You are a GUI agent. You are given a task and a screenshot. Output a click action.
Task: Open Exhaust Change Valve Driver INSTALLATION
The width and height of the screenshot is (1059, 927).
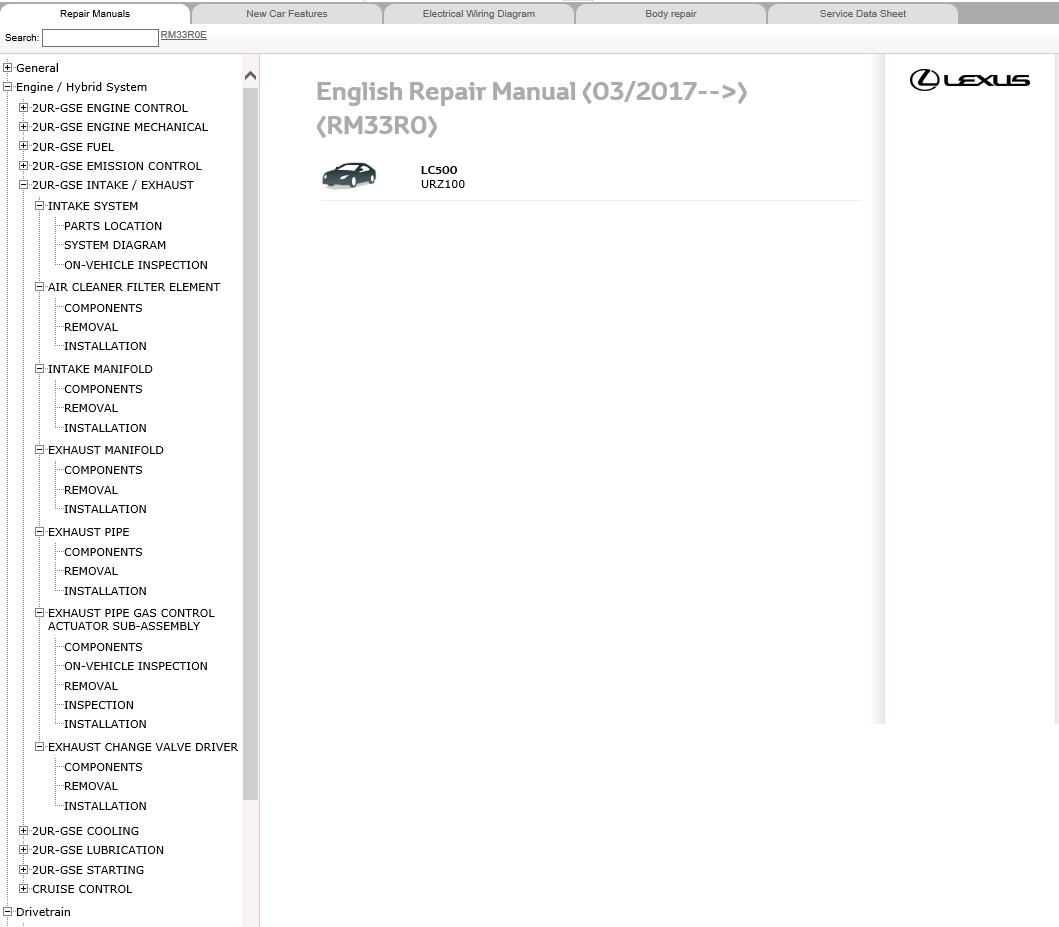point(105,806)
